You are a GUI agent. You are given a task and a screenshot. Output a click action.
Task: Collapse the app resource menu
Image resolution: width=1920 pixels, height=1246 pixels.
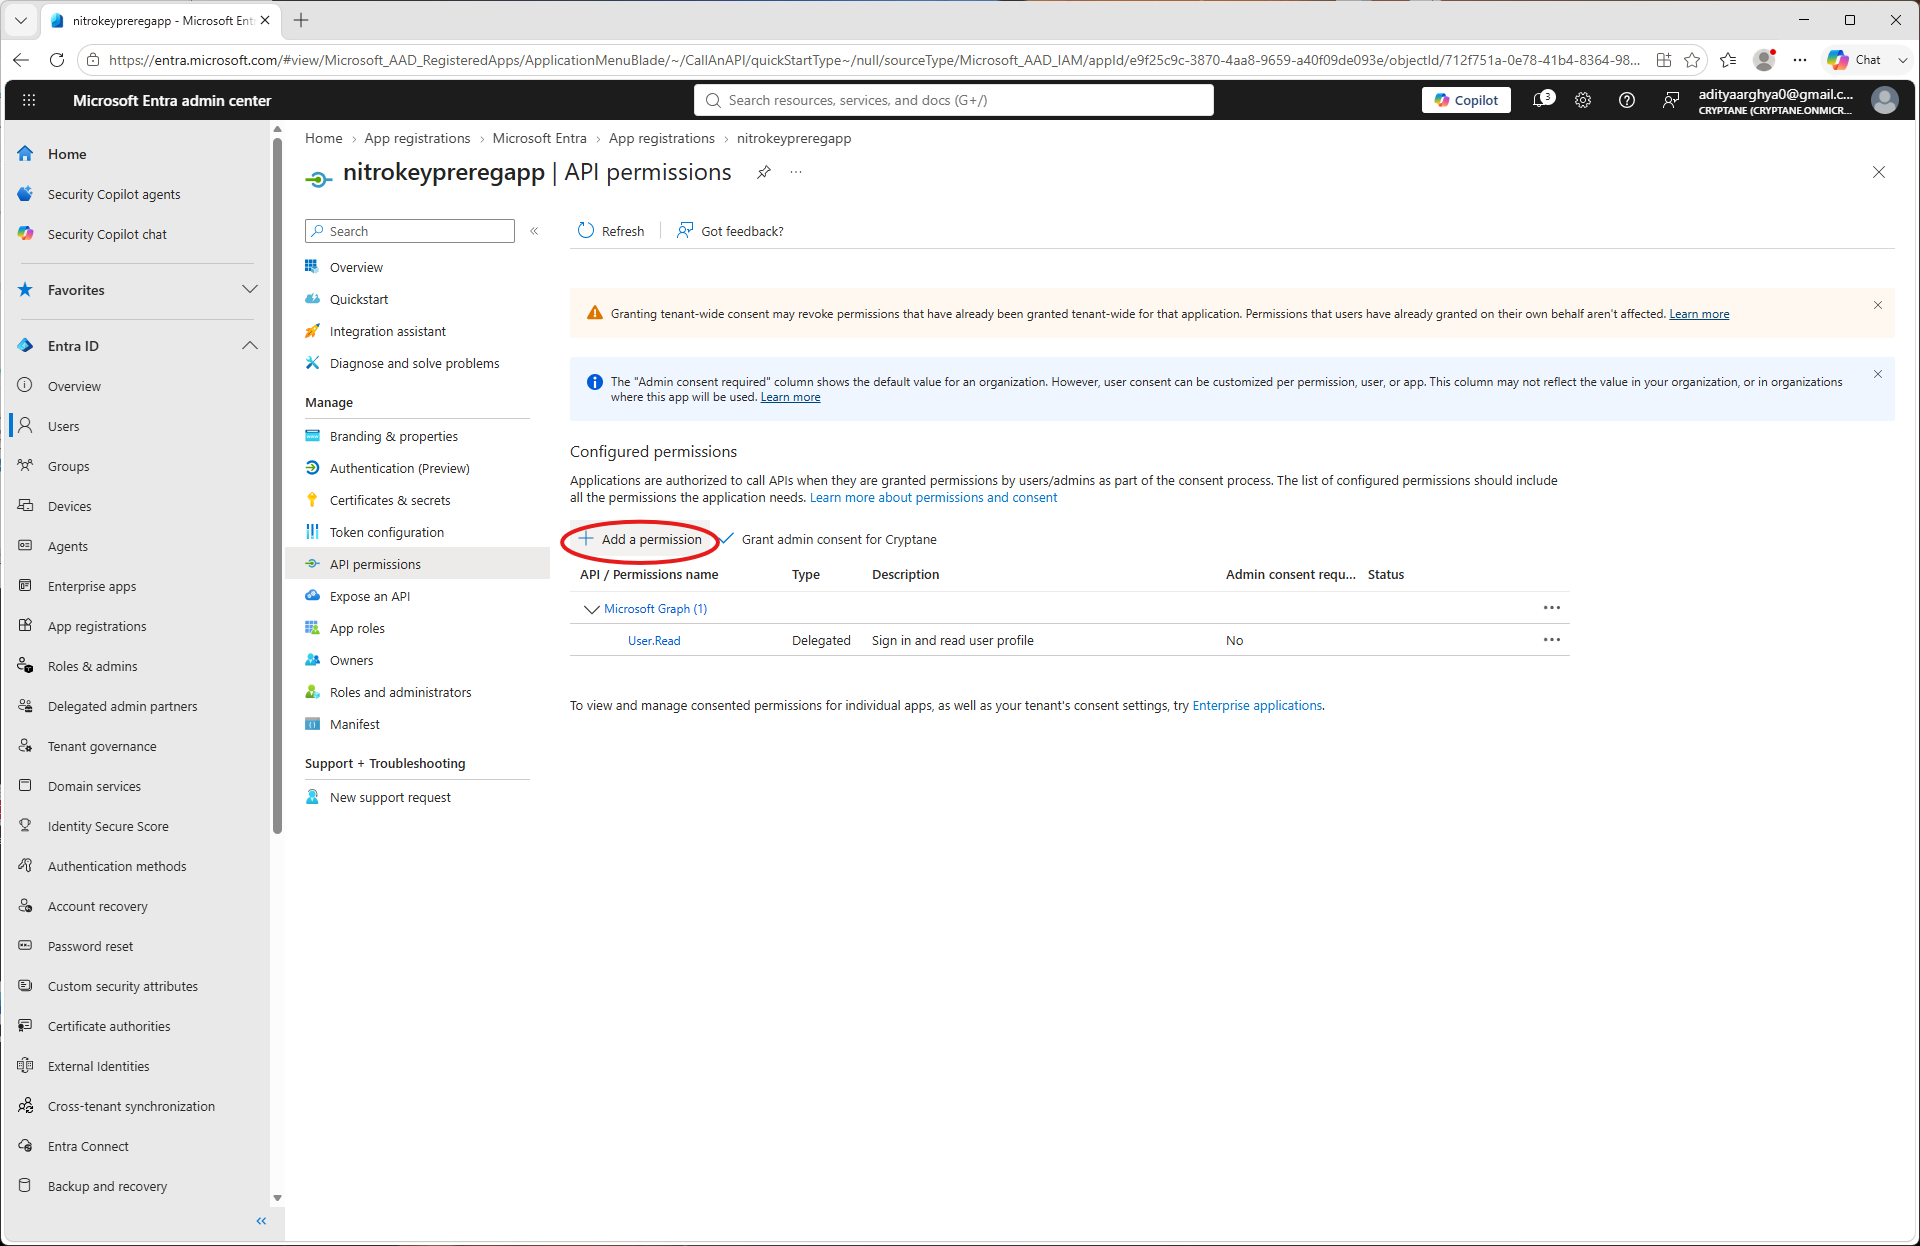(x=535, y=231)
